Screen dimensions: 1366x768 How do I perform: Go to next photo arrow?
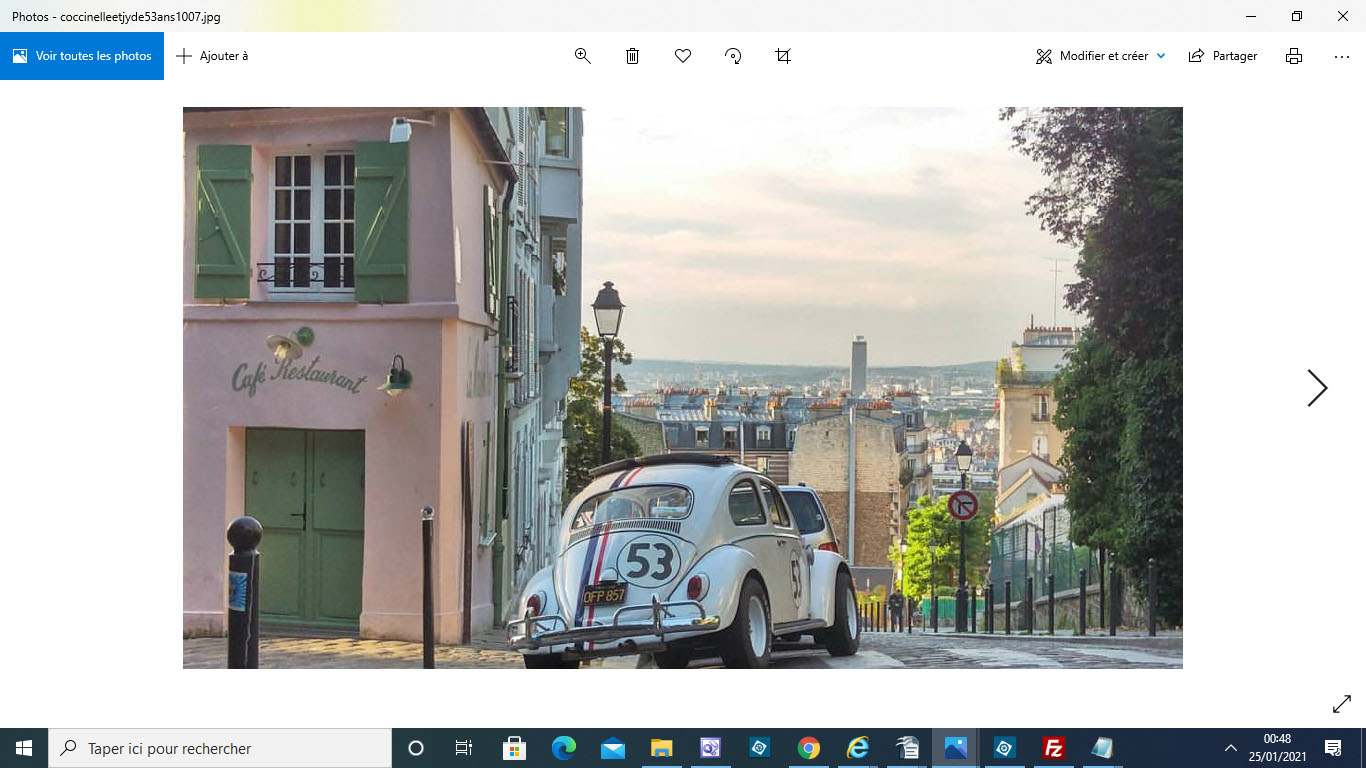(x=1317, y=388)
